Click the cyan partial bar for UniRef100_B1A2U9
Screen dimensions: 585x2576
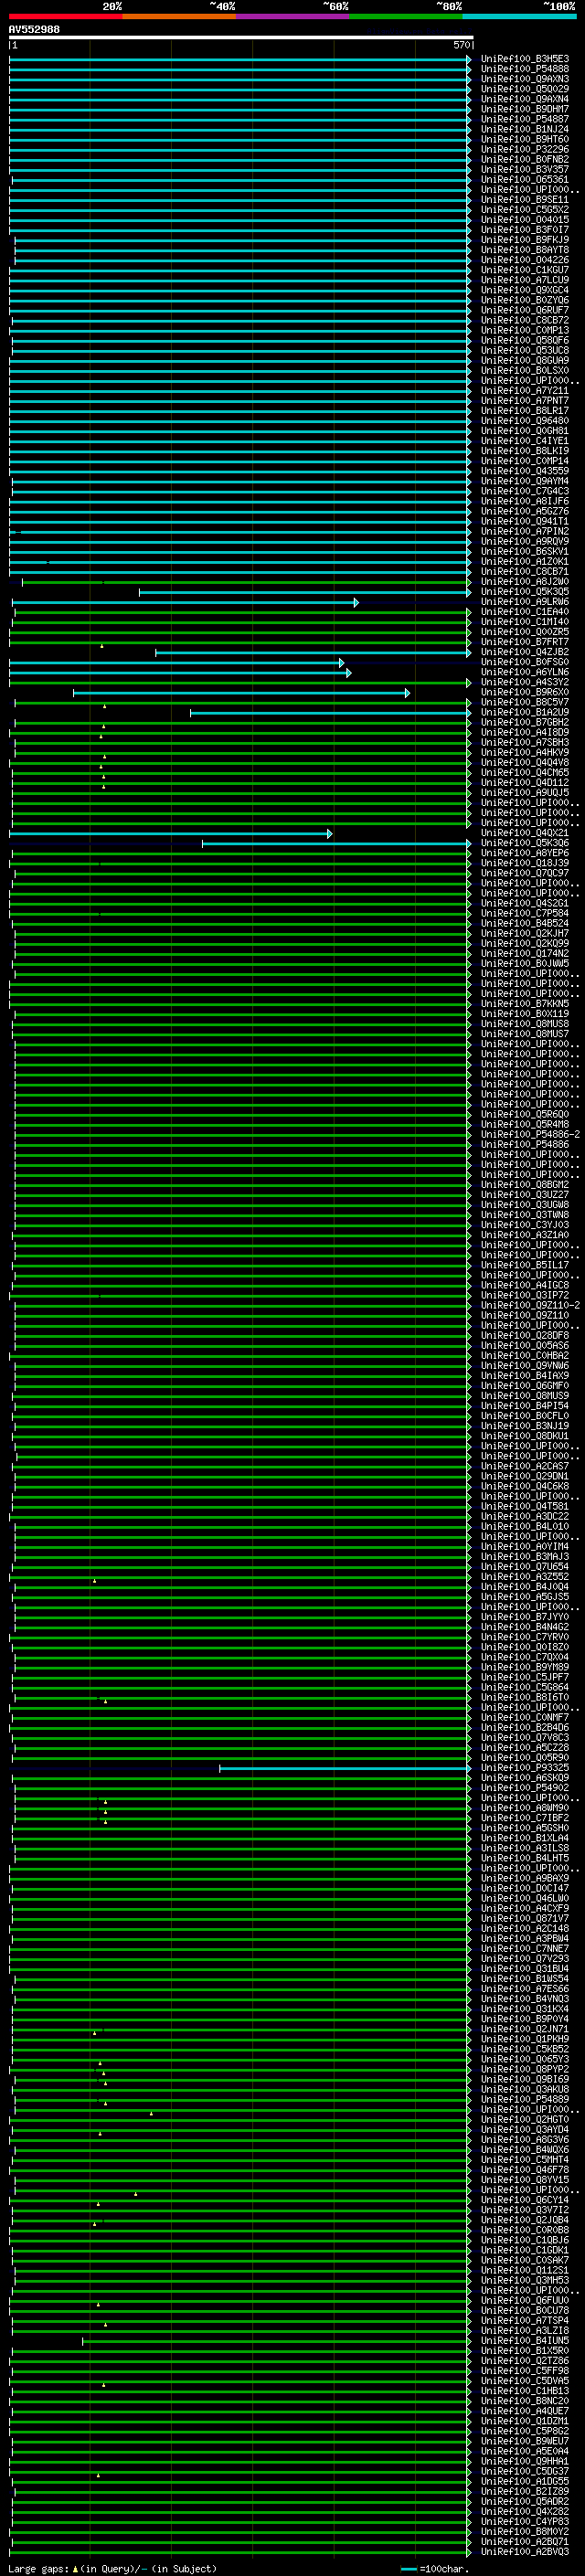(330, 713)
